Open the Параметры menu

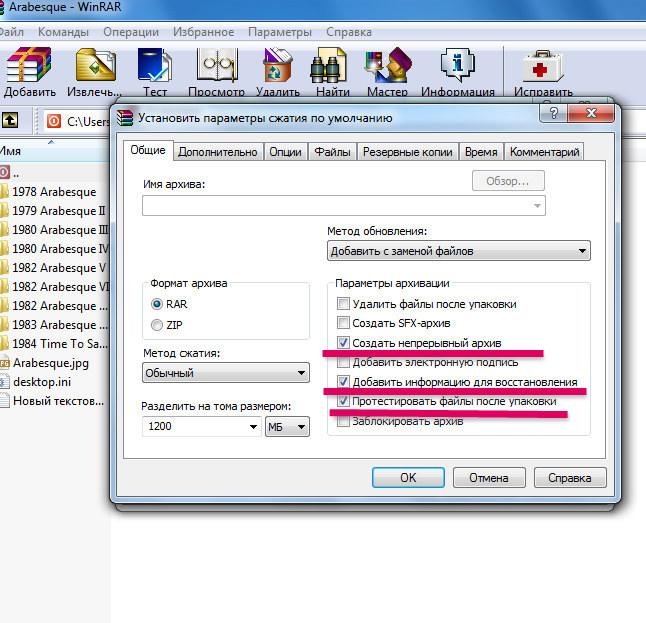280,32
